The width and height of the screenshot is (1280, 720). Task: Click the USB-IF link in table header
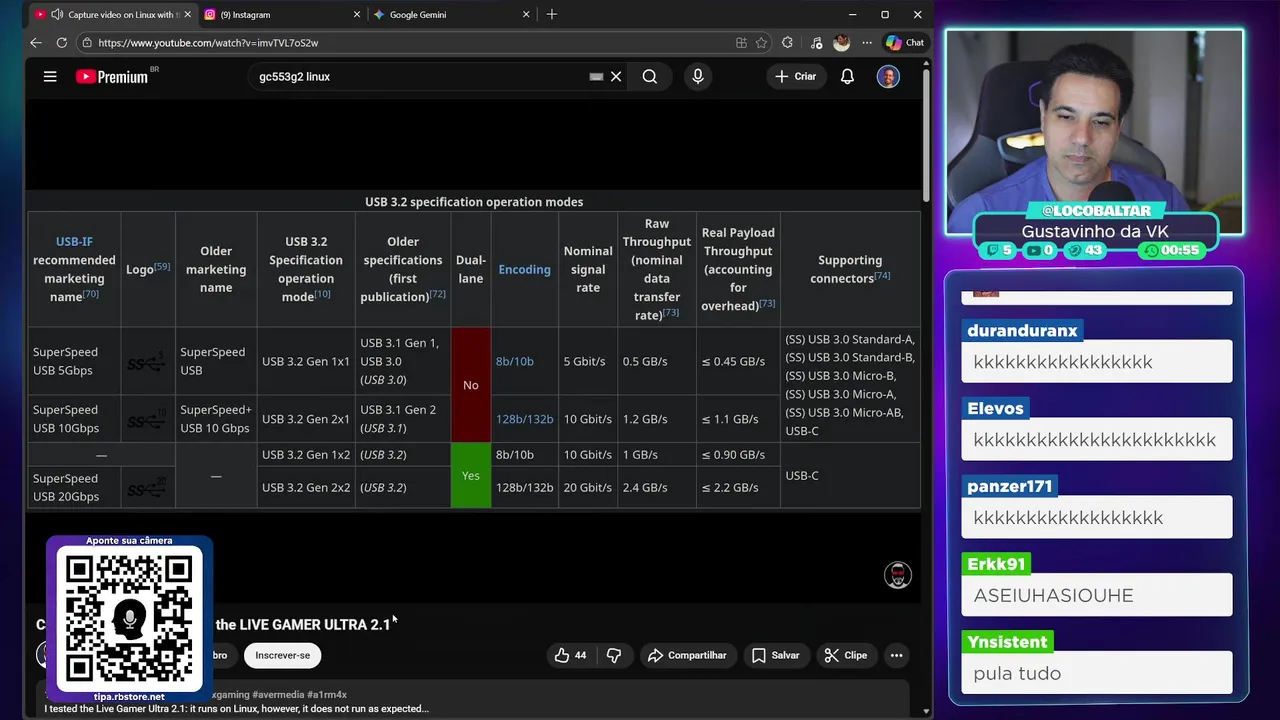tap(74, 241)
